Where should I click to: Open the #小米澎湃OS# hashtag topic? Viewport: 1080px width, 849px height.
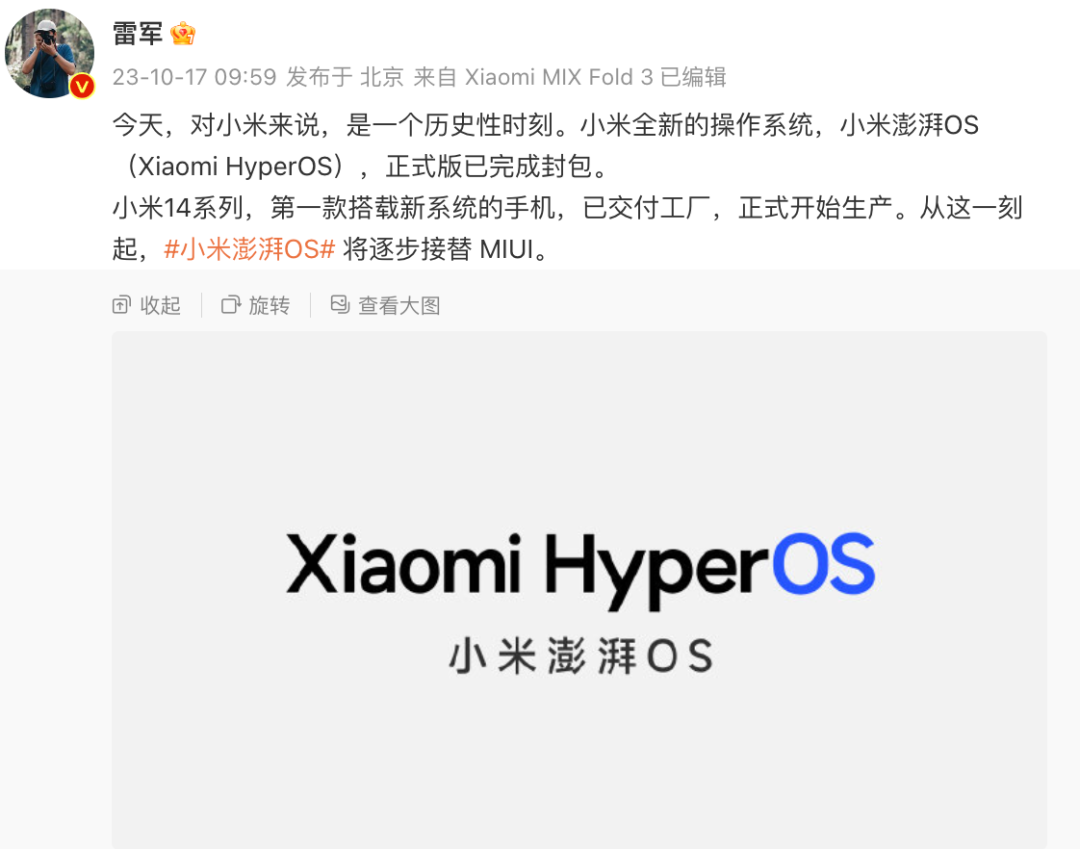[249, 249]
